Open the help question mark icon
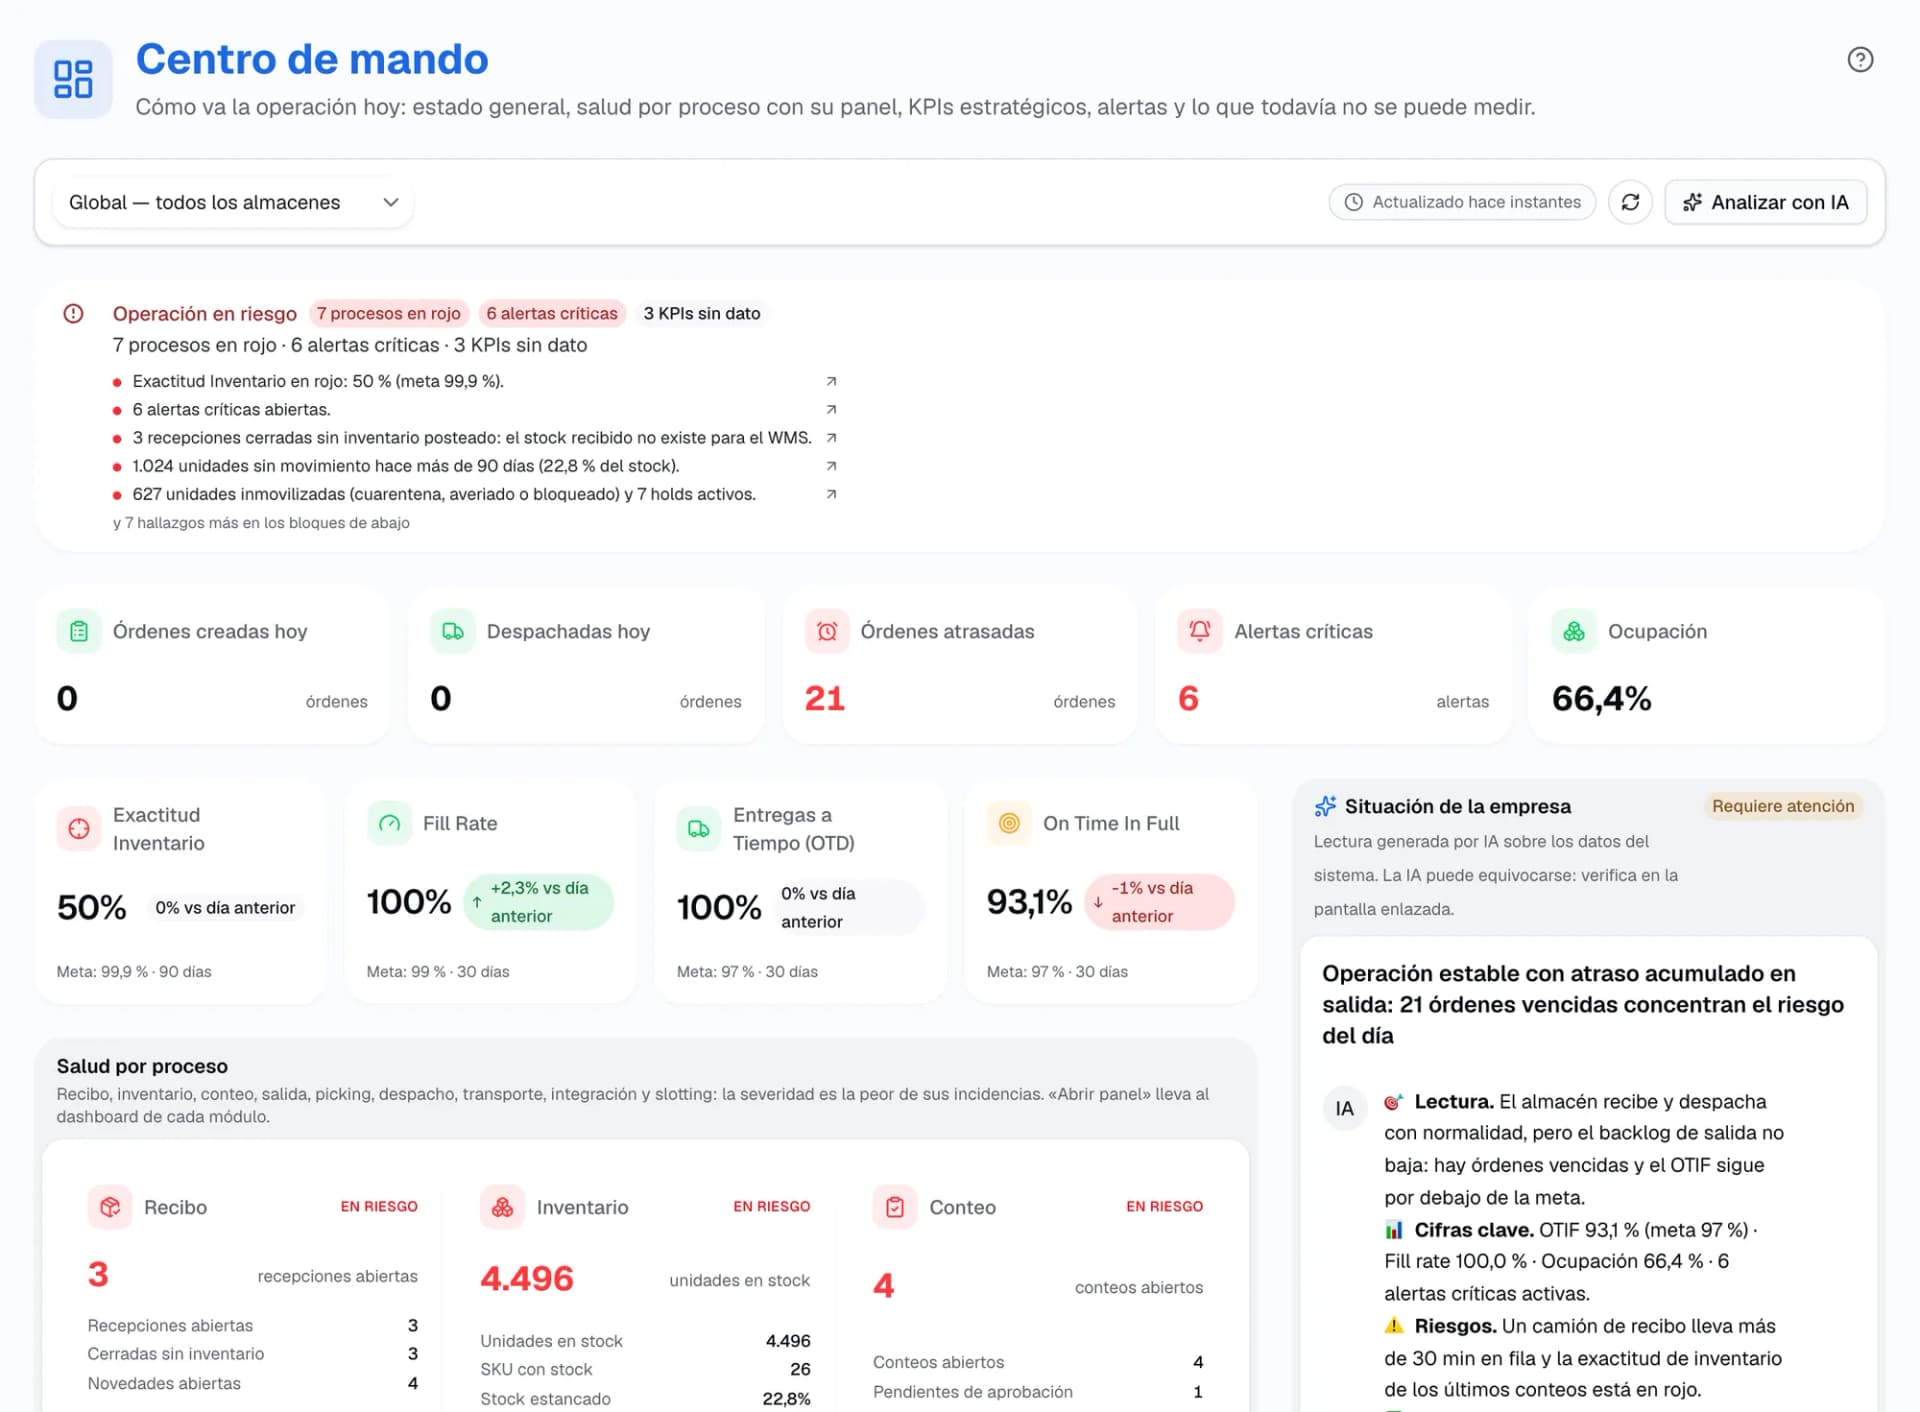This screenshot has width=1920, height=1412. coord(1860,60)
